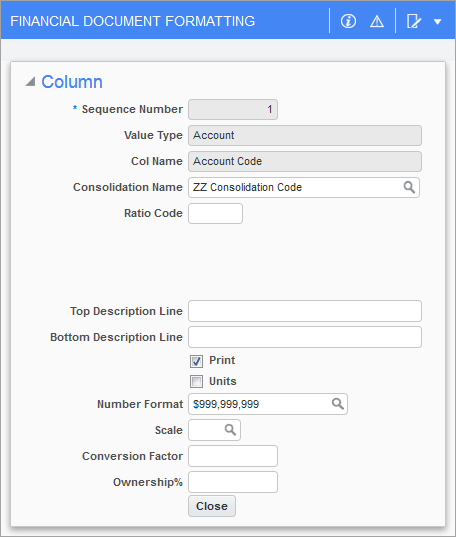Click the Number Format text field

pyautogui.click(x=260, y=404)
